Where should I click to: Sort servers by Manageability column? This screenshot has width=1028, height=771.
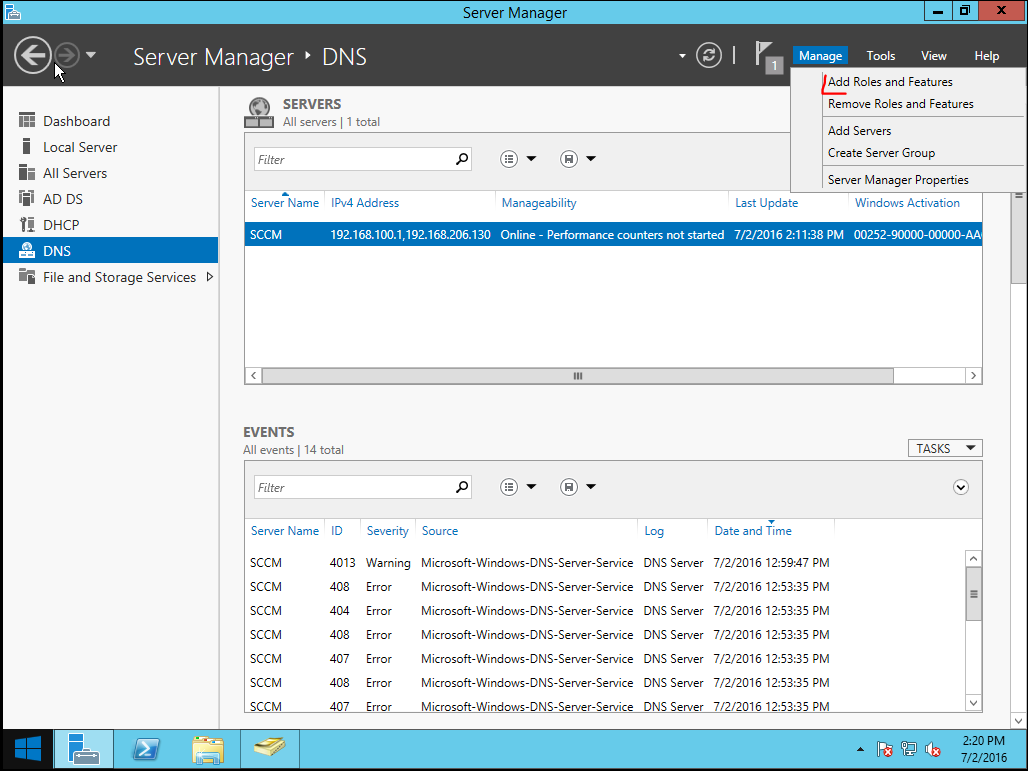(x=539, y=203)
